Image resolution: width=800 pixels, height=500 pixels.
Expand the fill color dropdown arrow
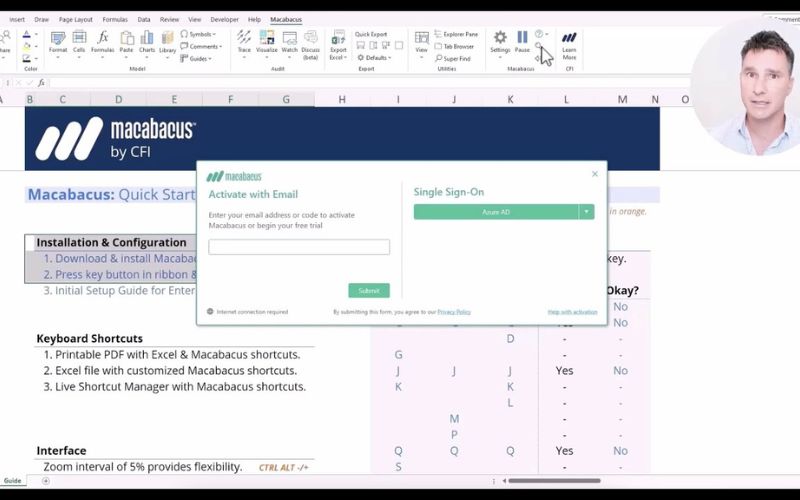coord(36,46)
